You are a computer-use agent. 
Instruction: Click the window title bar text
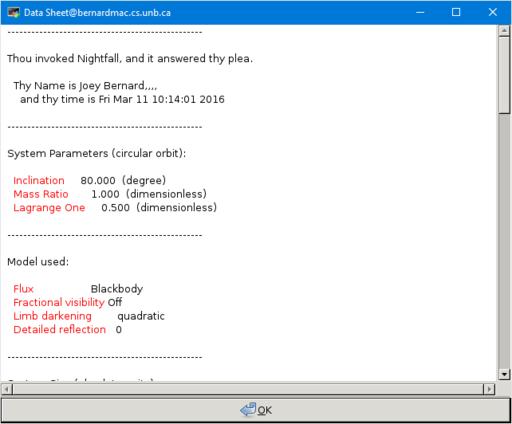(x=97, y=13)
